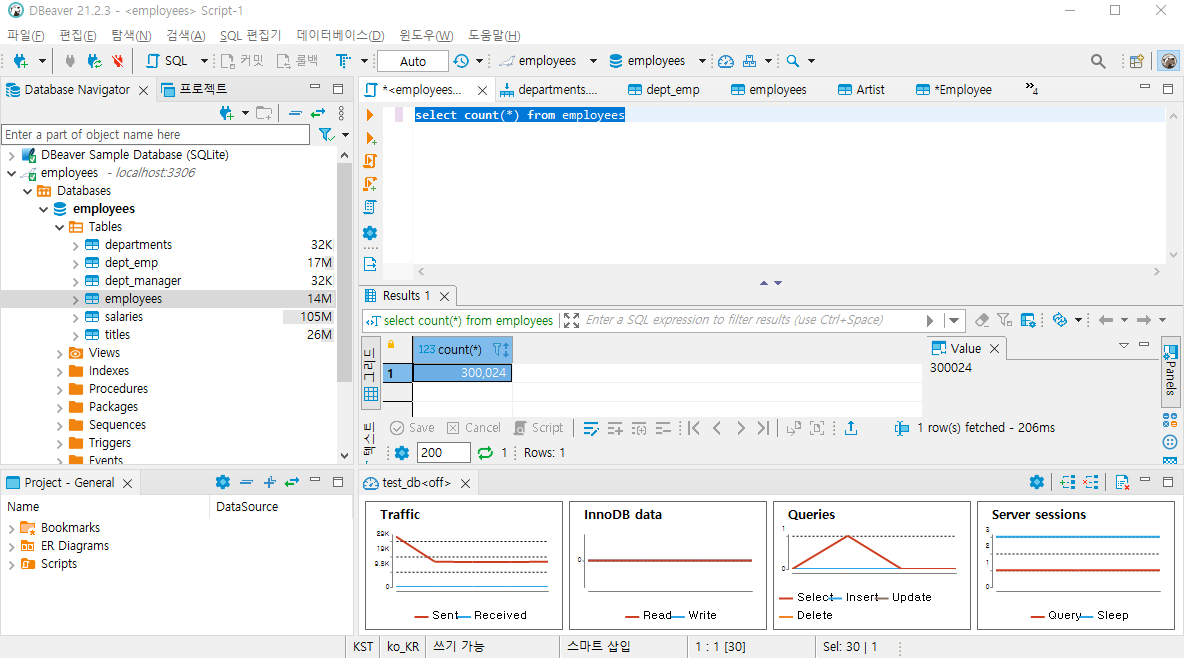Switch to the Artist editor tab

[862, 90]
